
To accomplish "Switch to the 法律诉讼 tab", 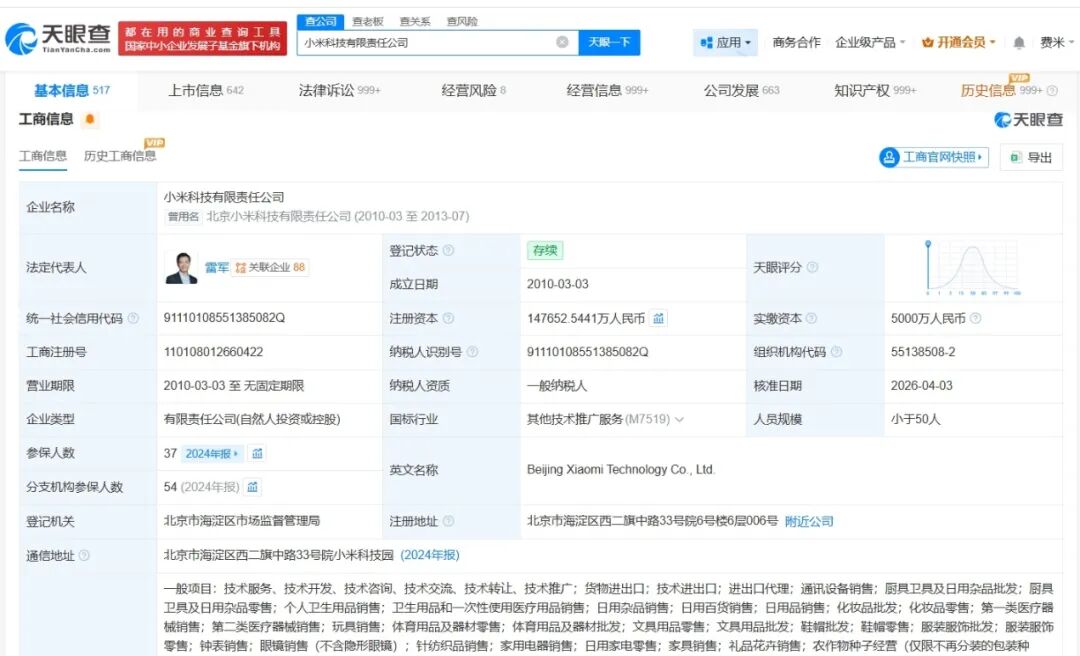I will tap(340, 90).
